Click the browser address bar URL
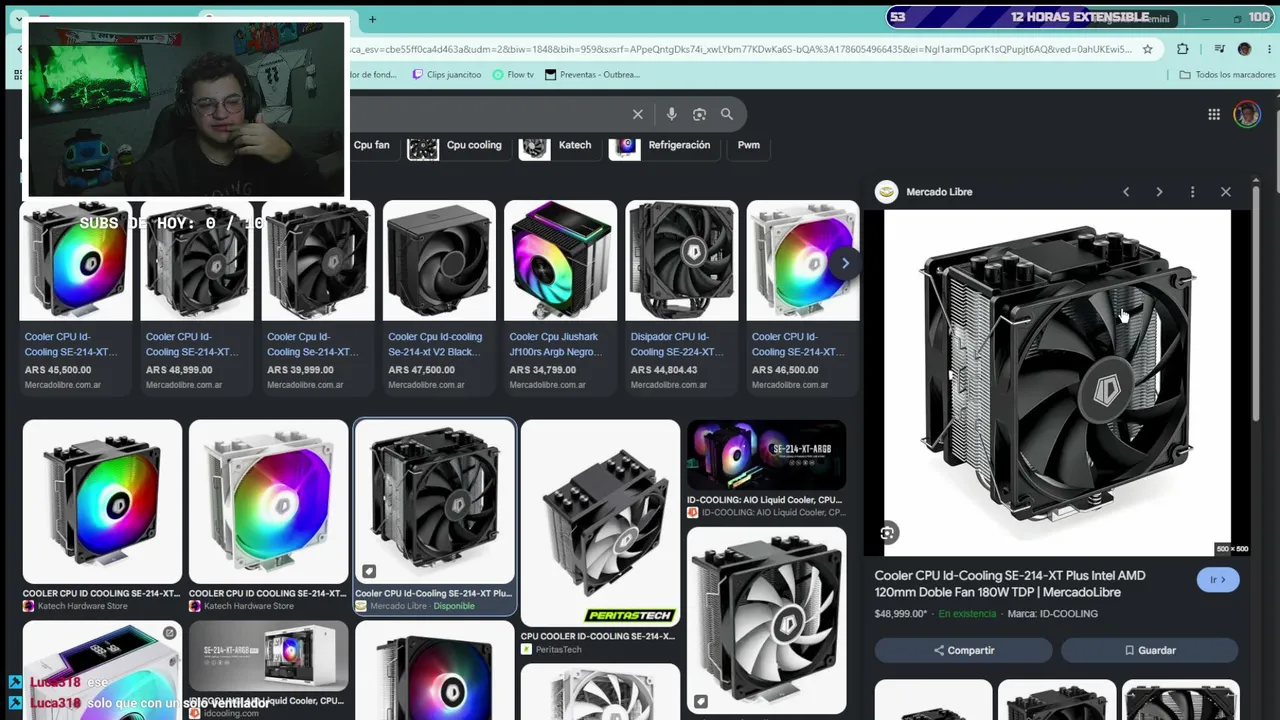 740,49
